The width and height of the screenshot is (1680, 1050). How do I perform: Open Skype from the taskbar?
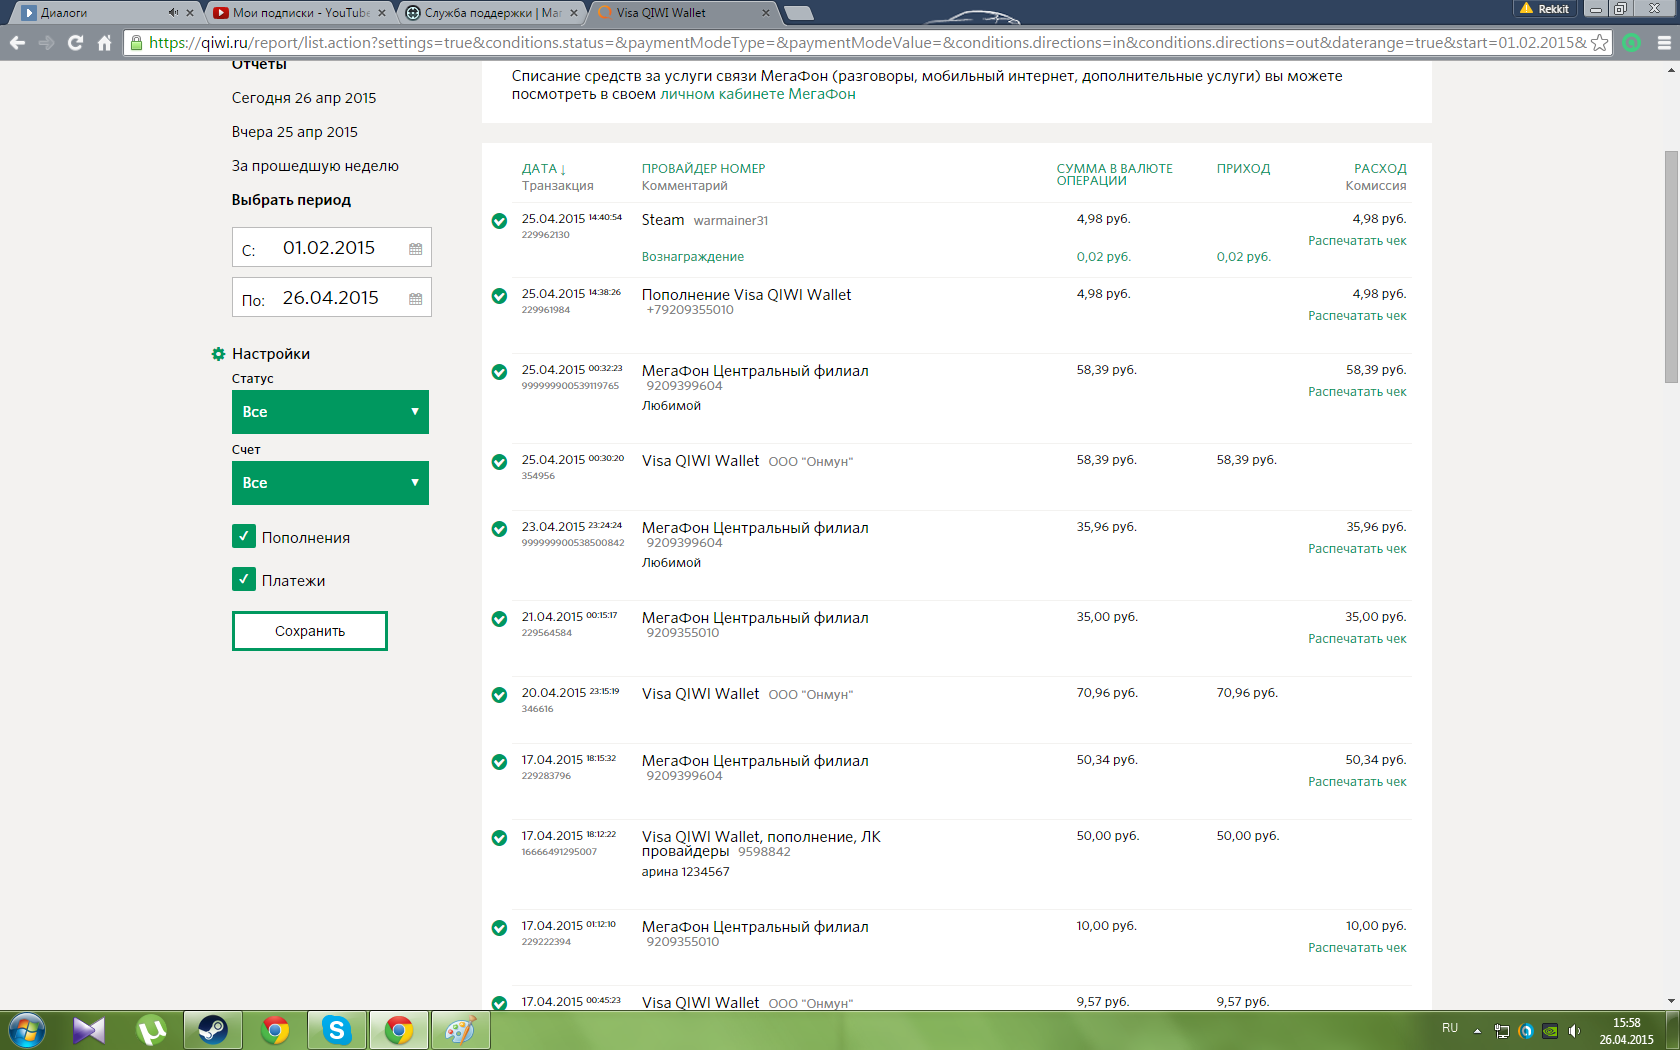[x=337, y=1030]
